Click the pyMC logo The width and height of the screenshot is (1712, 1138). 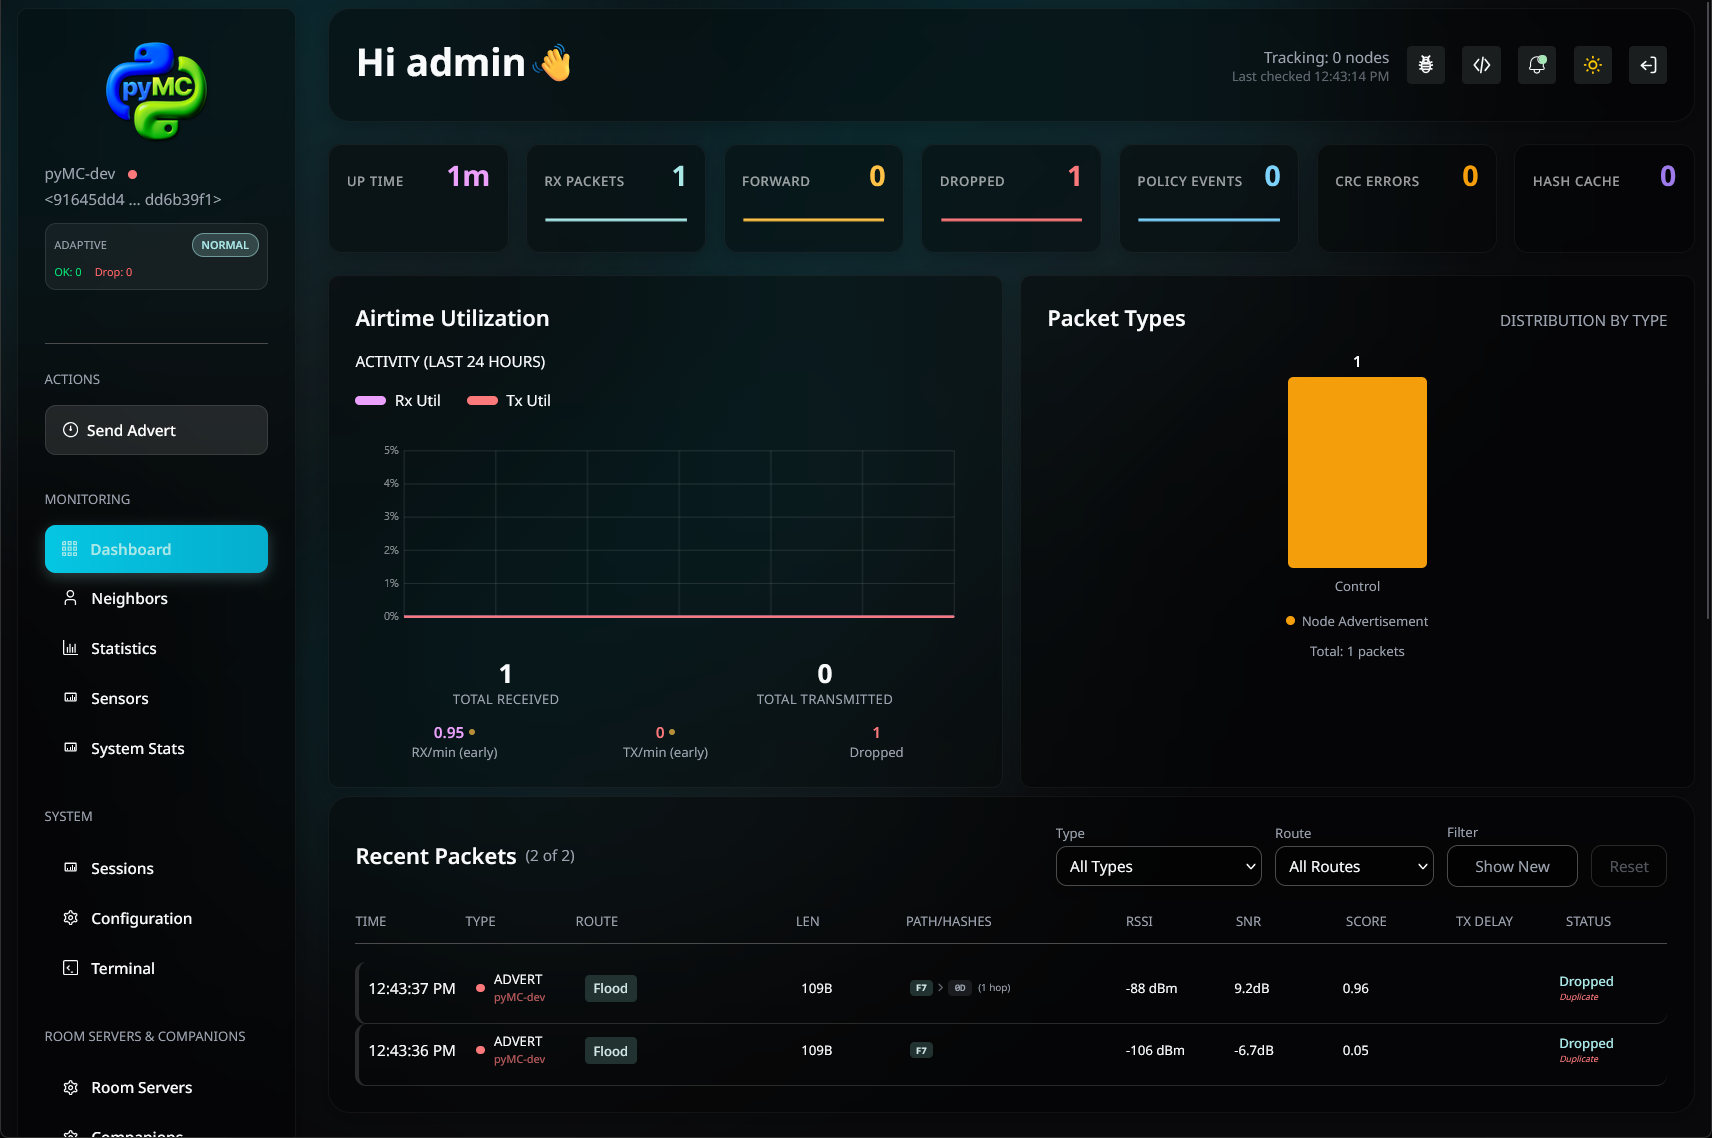pyautogui.click(x=156, y=91)
